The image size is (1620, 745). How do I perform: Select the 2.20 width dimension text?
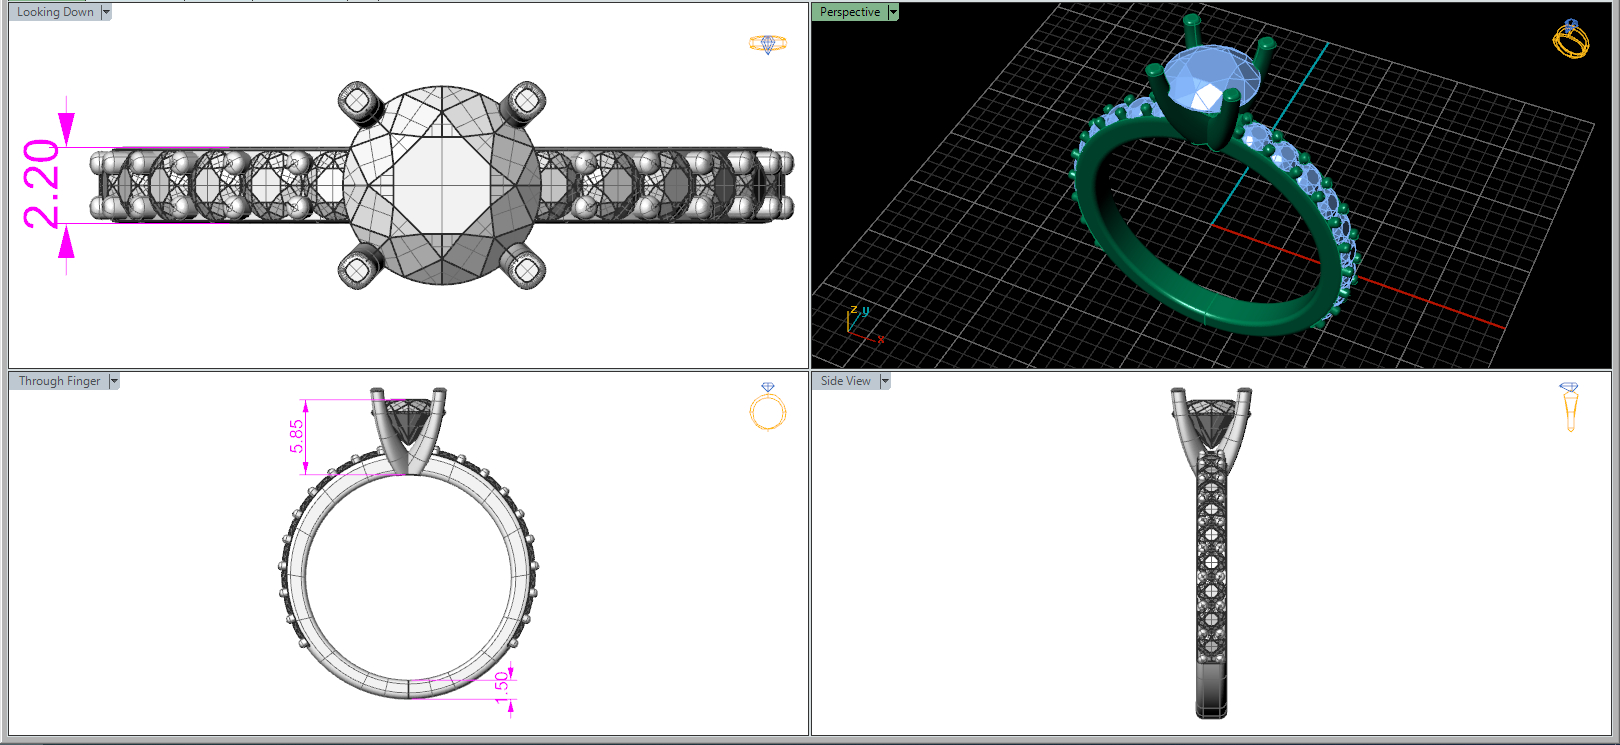(42, 184)
